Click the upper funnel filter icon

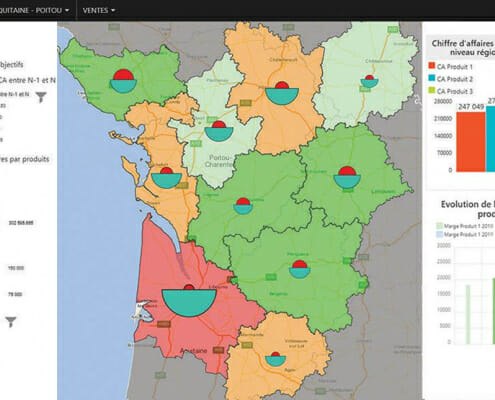tap(41, 97)
